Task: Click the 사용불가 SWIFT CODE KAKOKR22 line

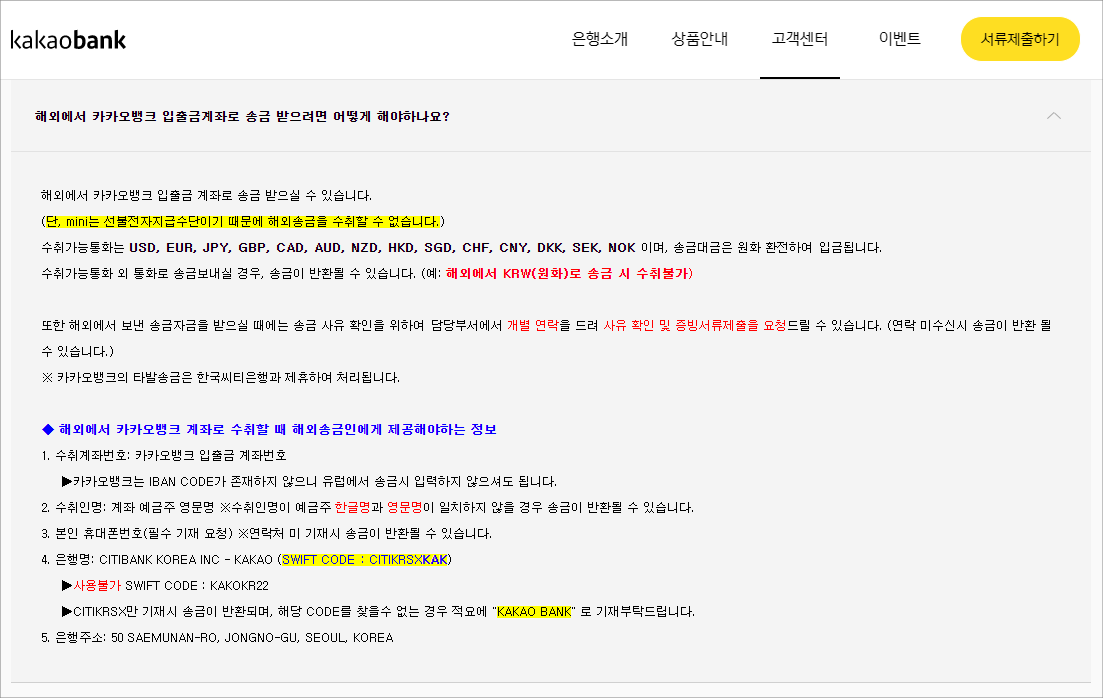Action: [x=165, y=586]
